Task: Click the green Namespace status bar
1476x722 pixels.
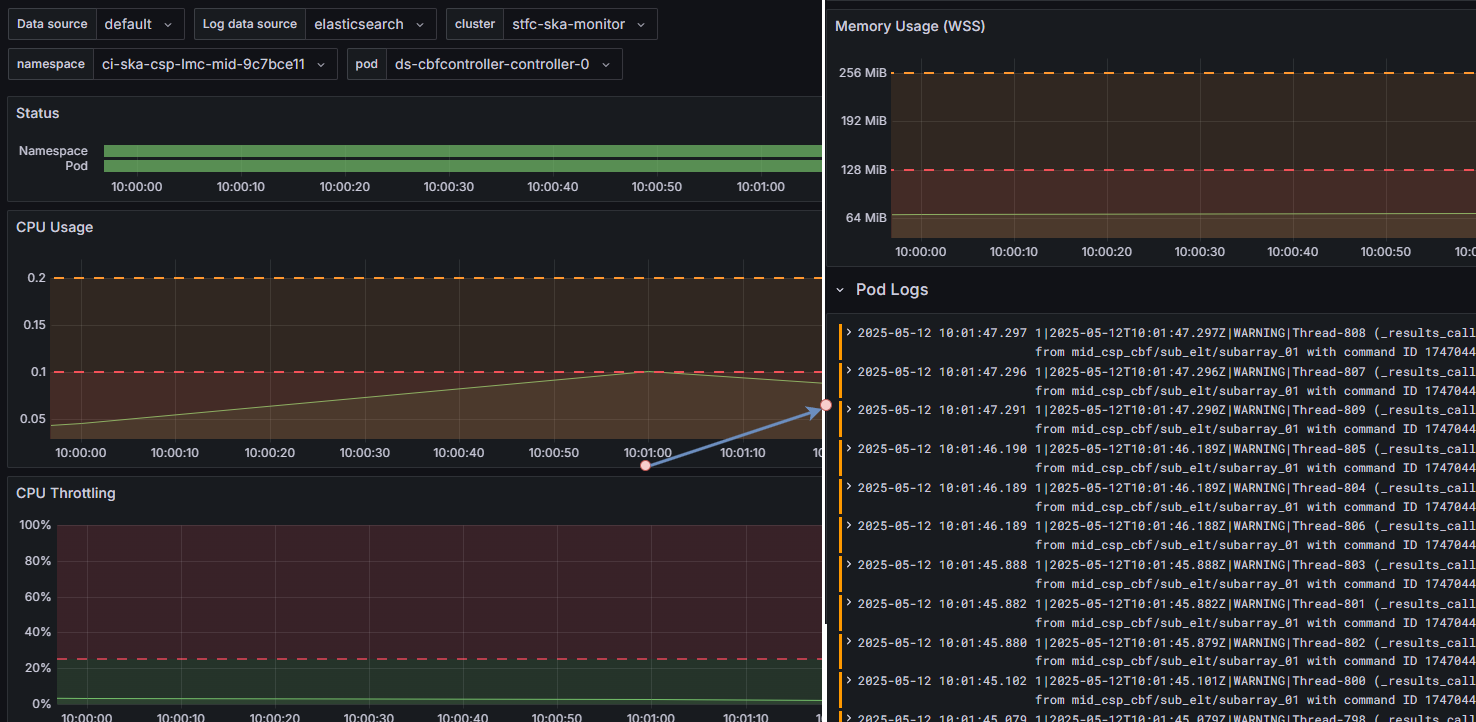Action: [x=462, y=151]
